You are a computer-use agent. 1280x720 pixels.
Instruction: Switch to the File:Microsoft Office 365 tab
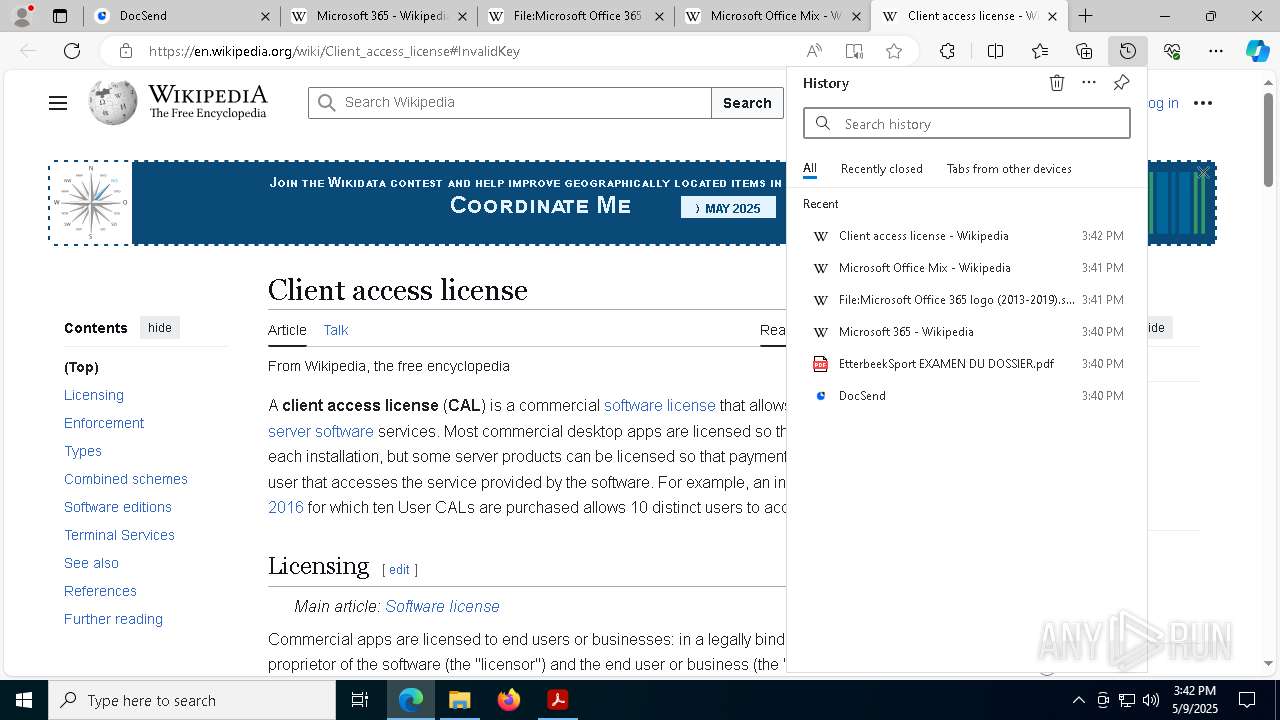[576, 16]
